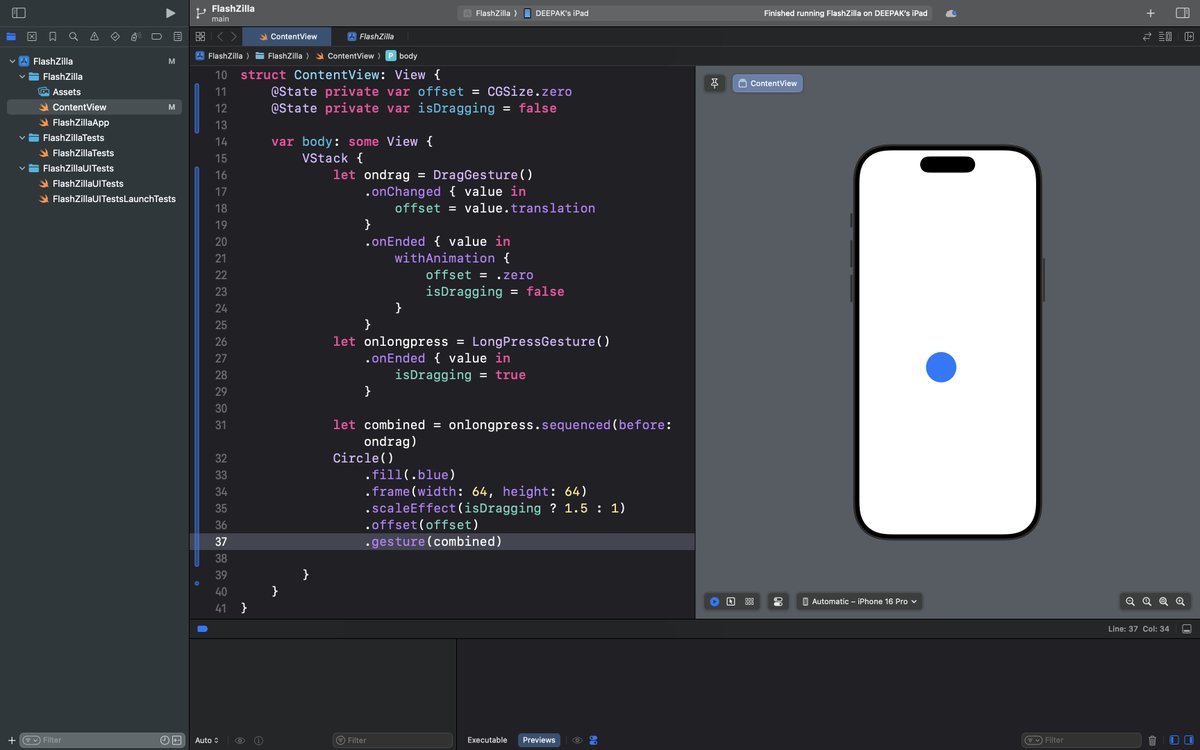Enable Live preview mode
The image size is (1200, 750).
coord(714,601)
